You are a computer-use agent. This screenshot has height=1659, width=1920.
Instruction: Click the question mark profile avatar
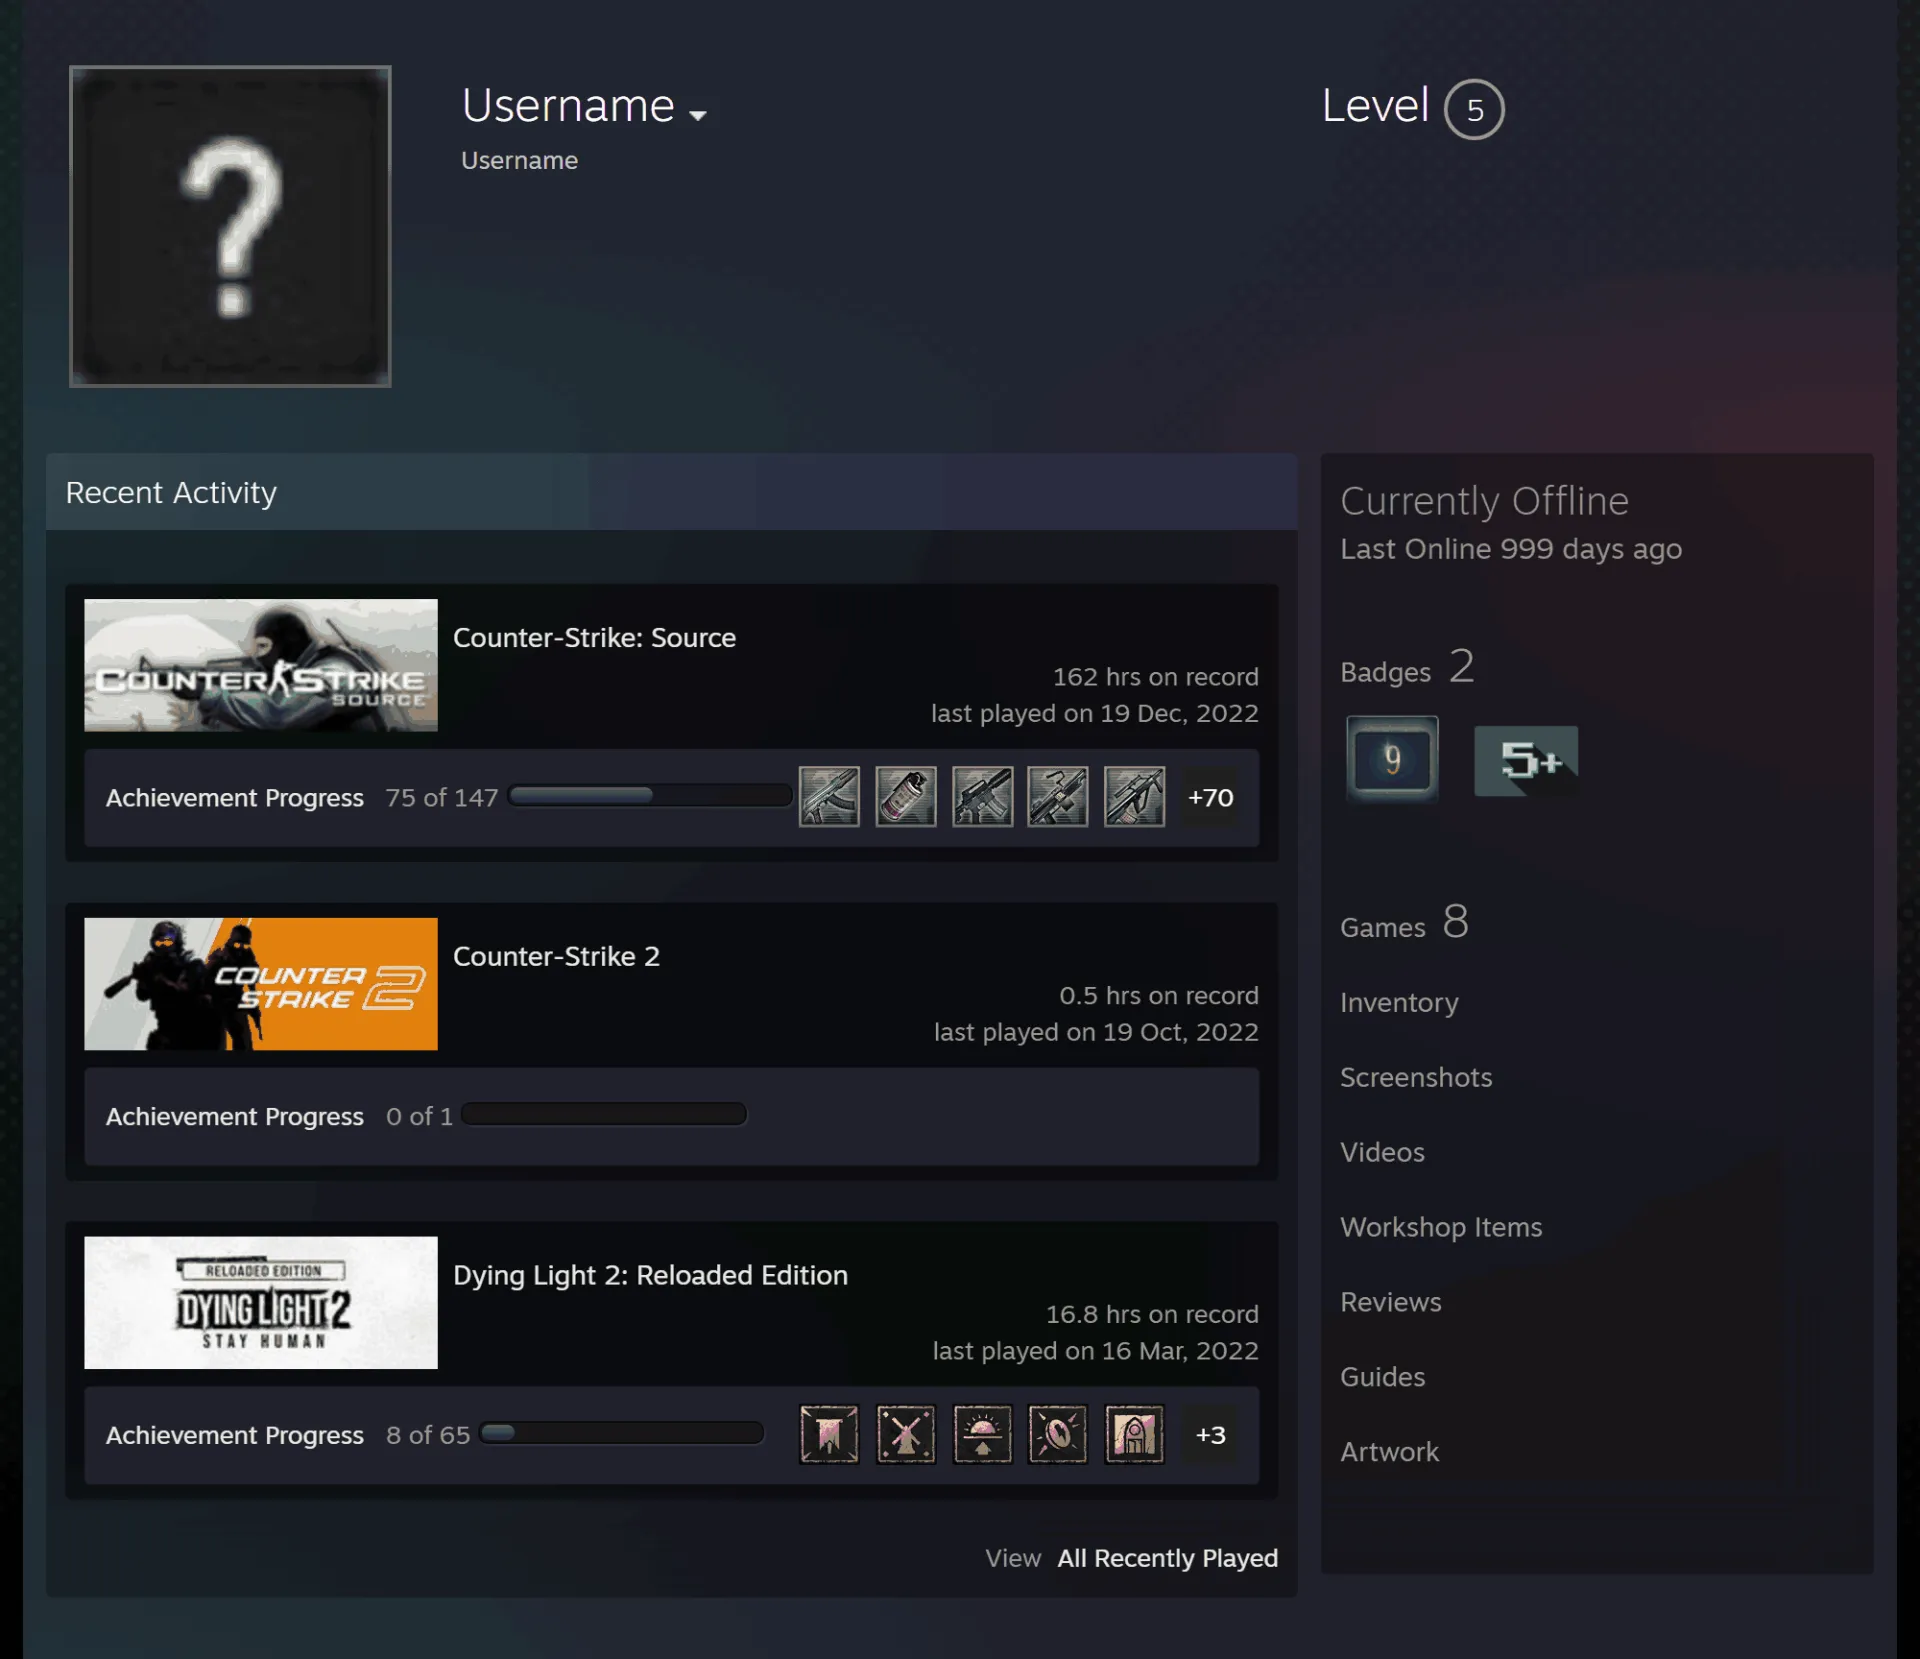pos(230,226)
